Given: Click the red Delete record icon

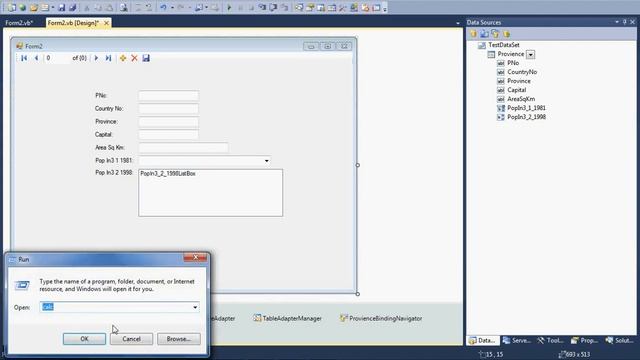Looking at the screenshot, I should coord(134,58).
